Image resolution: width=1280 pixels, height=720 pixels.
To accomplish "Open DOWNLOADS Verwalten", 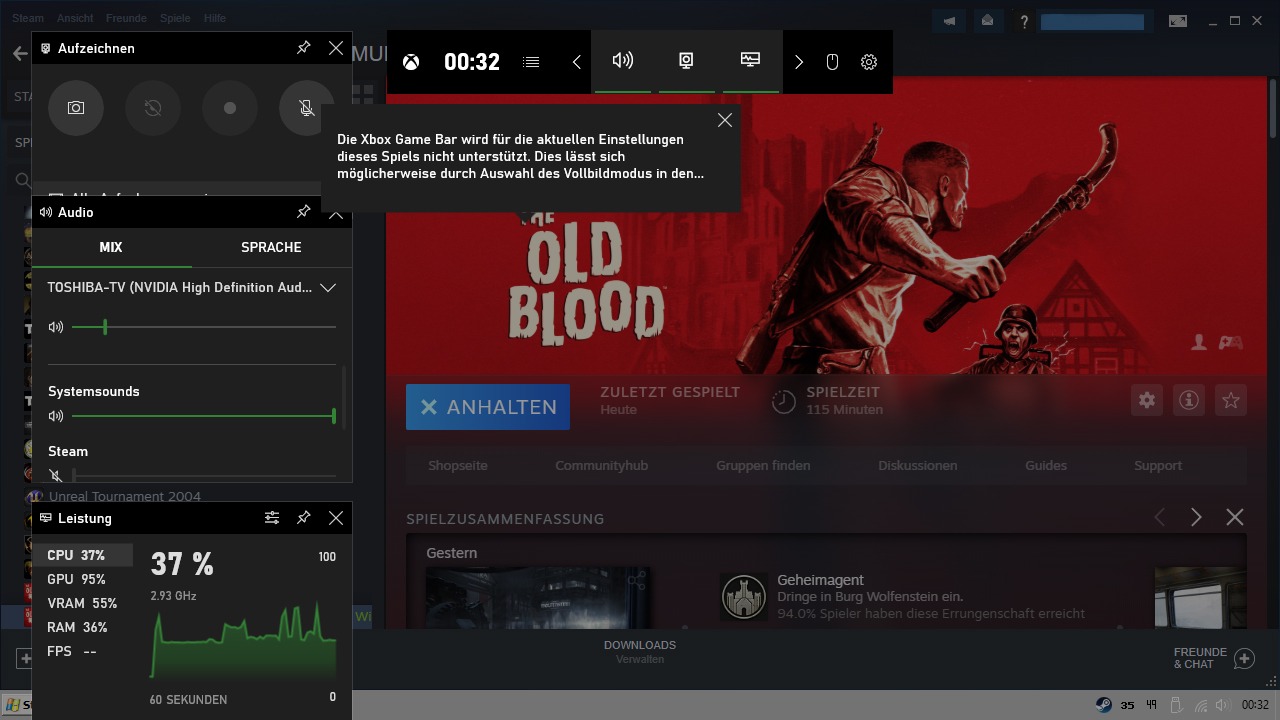I will coord(640,652).
